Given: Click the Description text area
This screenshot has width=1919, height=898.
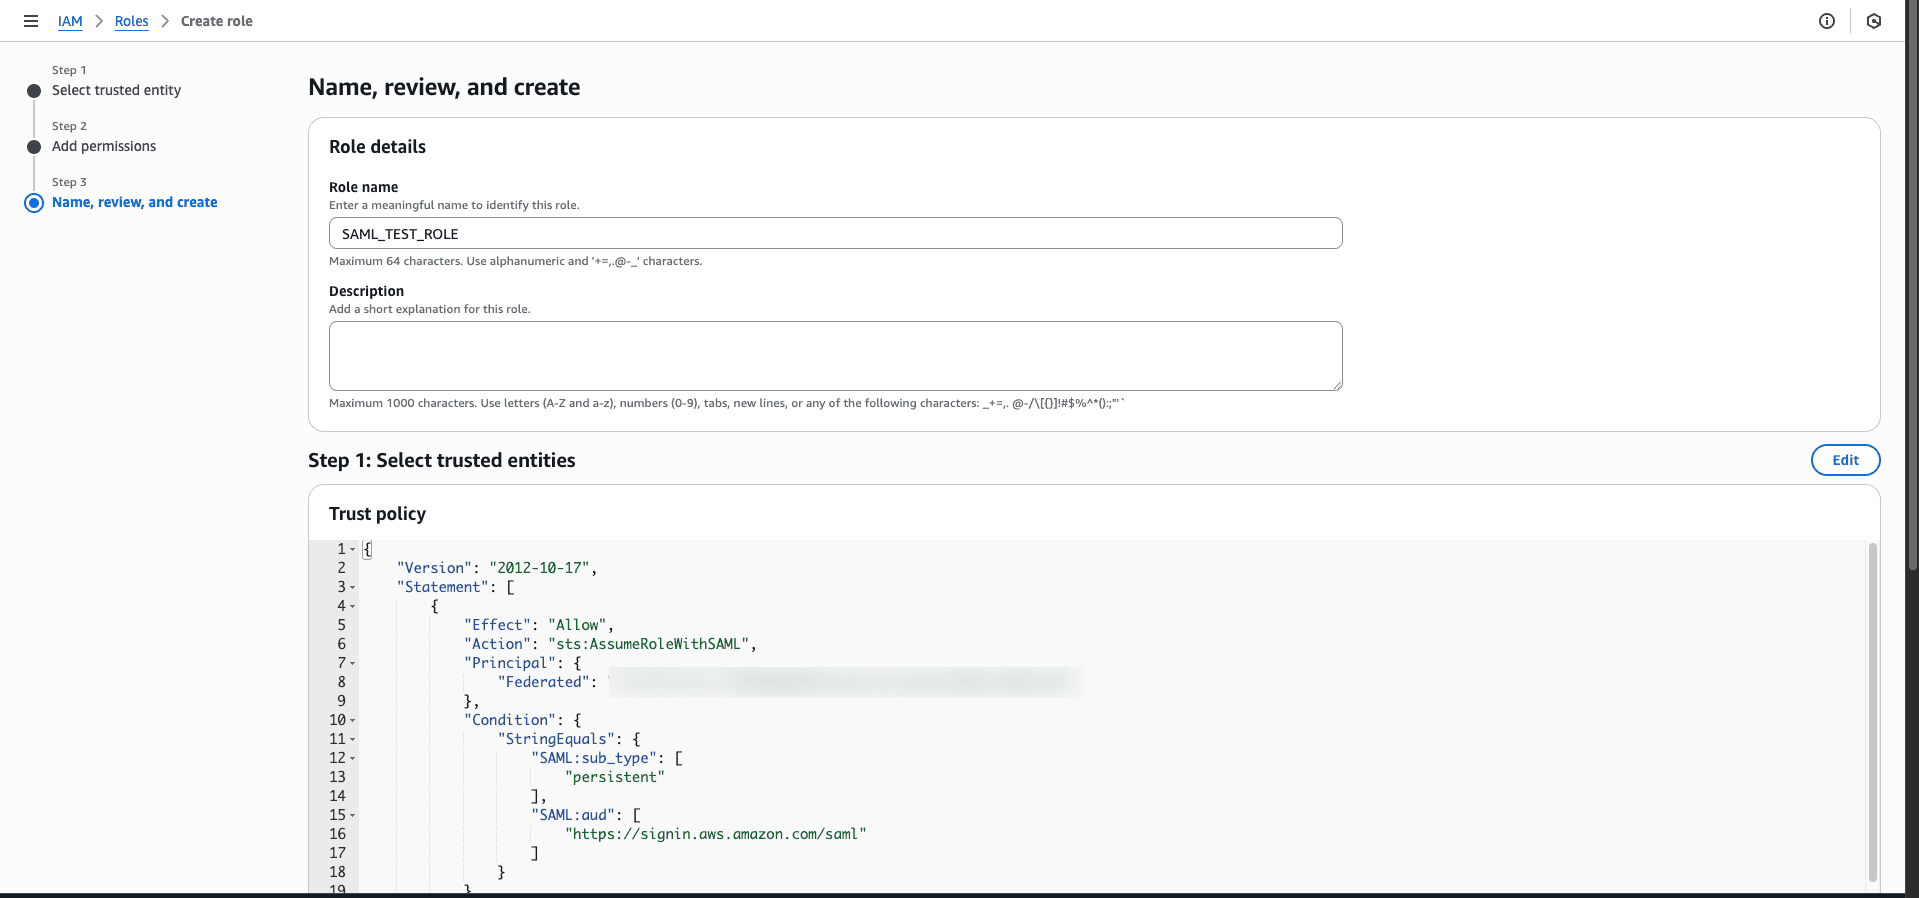Looking at the screenshot, I should click(x=835, y=356).
